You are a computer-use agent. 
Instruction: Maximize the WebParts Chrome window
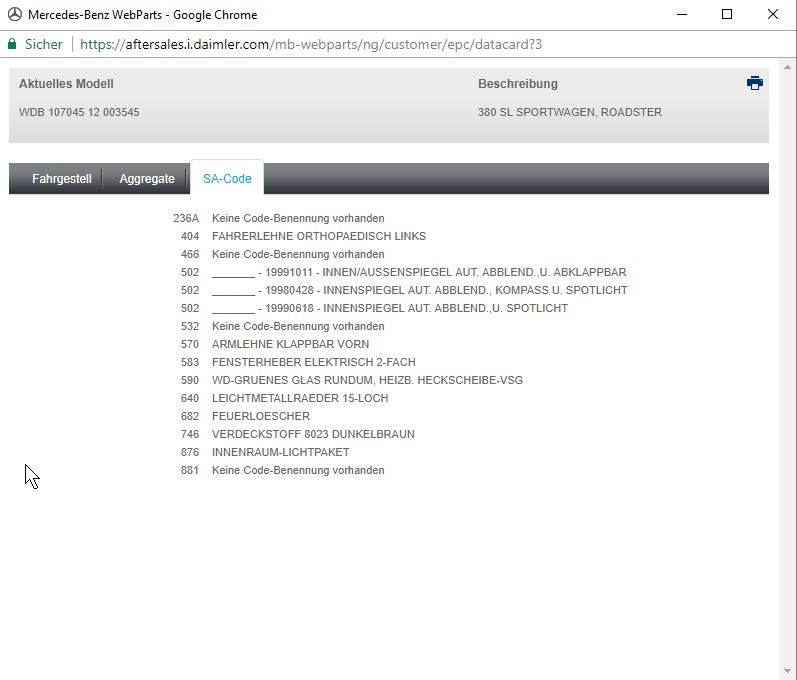[x=727, y=14]
